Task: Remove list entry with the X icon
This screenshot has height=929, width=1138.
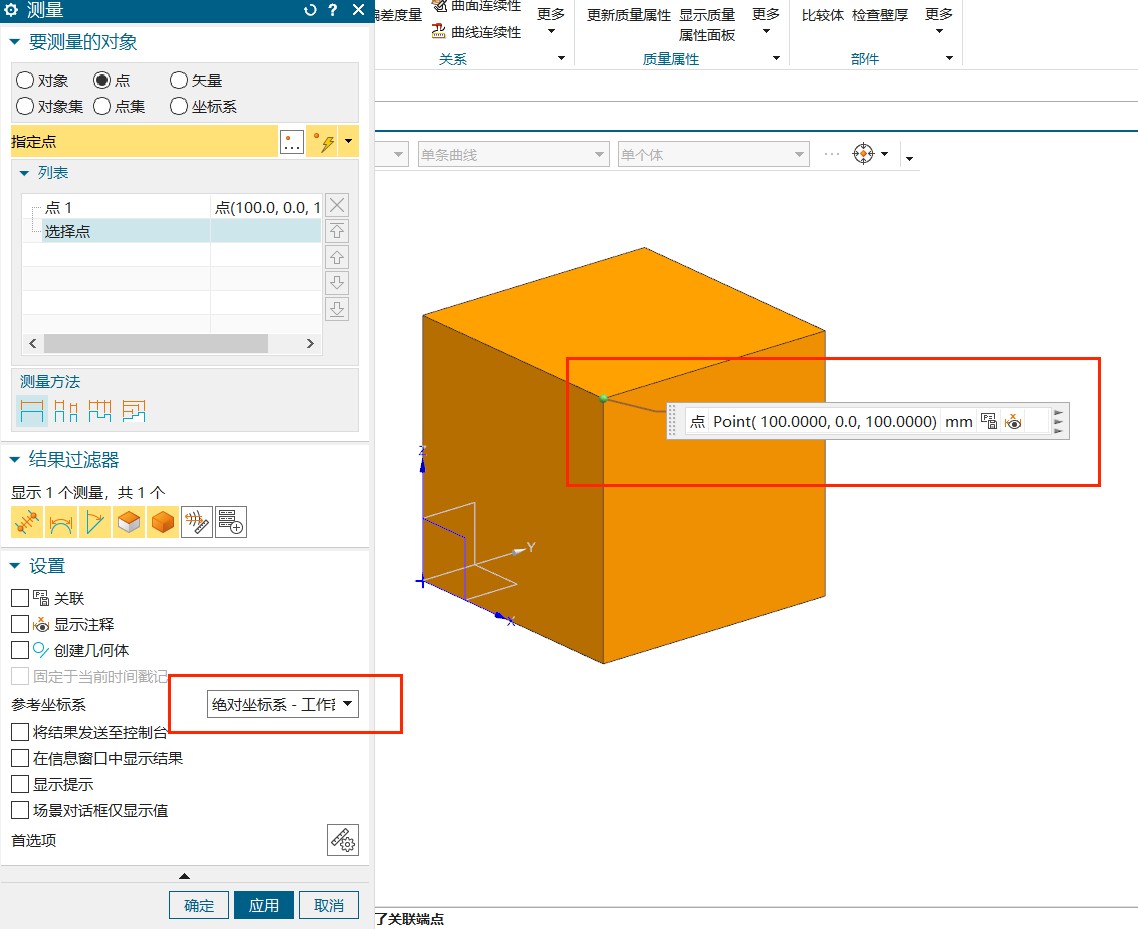Action: coord(338,206)
